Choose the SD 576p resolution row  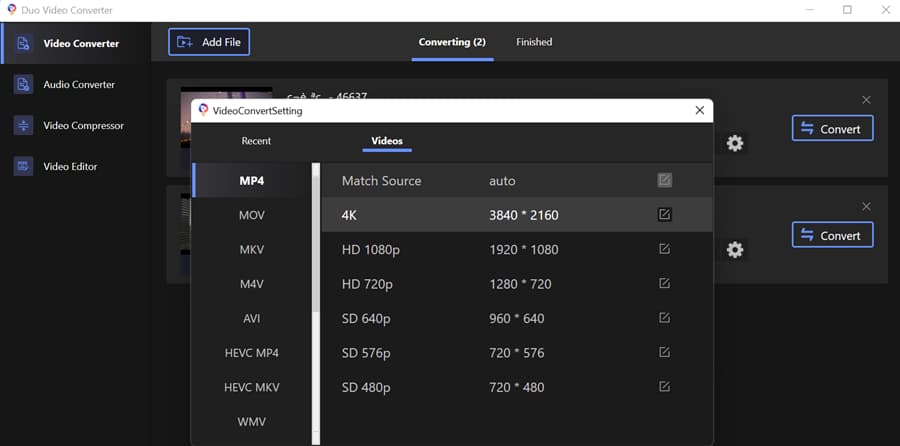517,352
